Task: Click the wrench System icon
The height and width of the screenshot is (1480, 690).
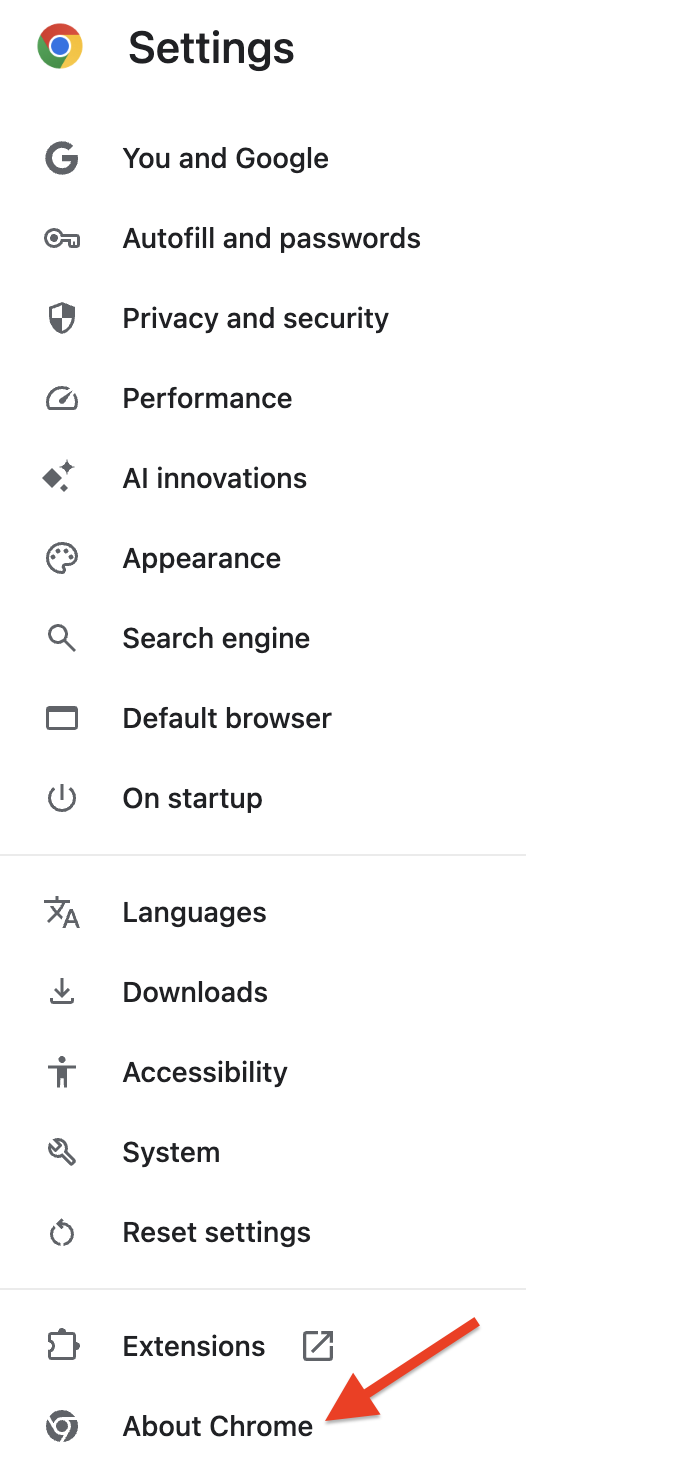Action: (x=62, y=1152)
